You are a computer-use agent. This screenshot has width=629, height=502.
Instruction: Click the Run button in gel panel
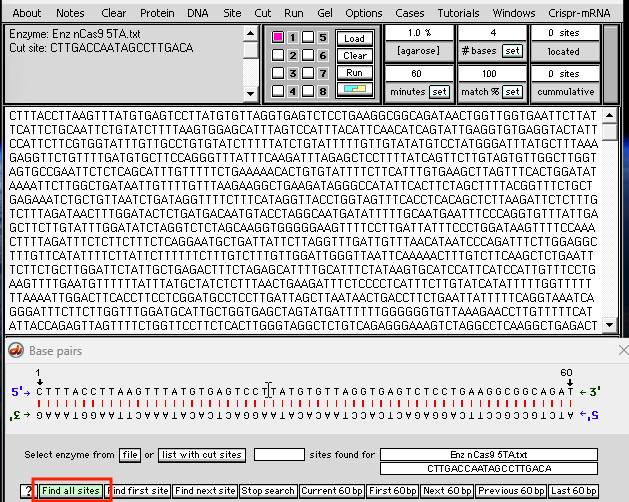(355, 73)
